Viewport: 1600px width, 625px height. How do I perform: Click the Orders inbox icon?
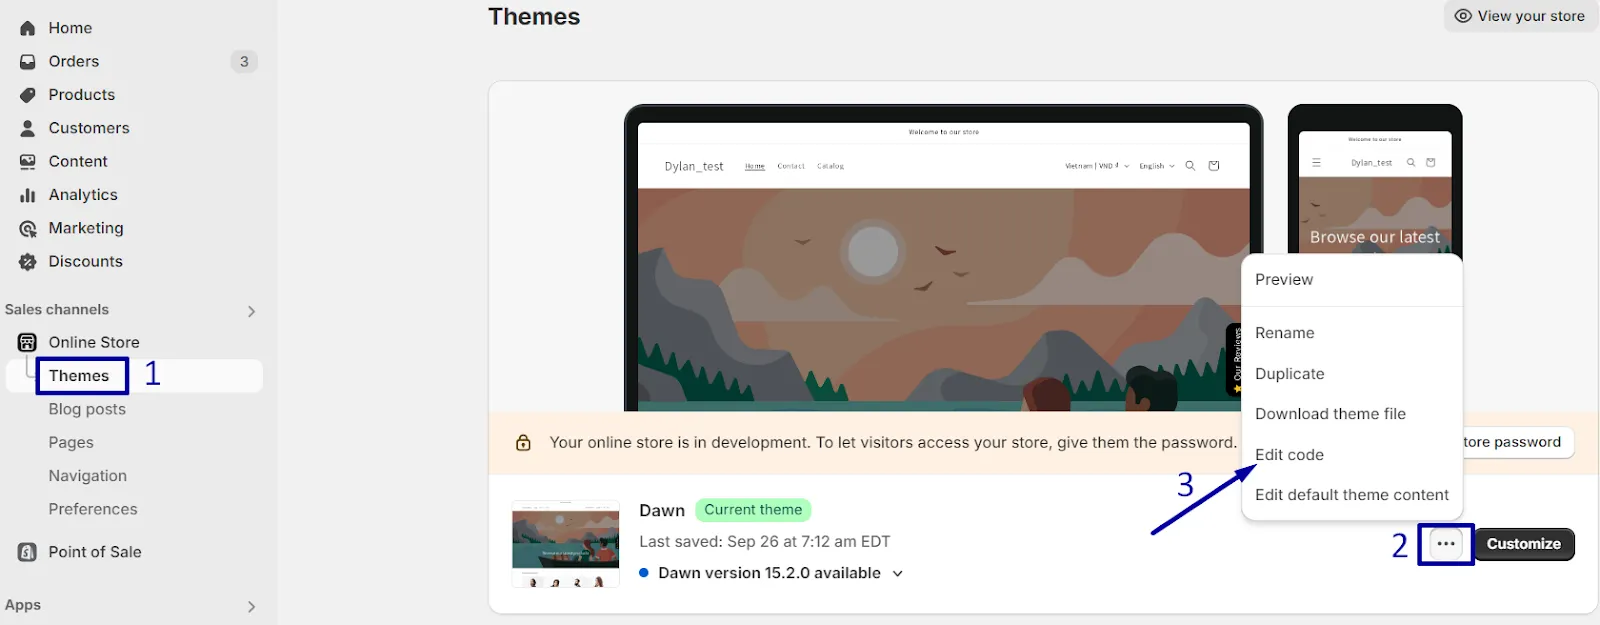(x=28, y=62)
